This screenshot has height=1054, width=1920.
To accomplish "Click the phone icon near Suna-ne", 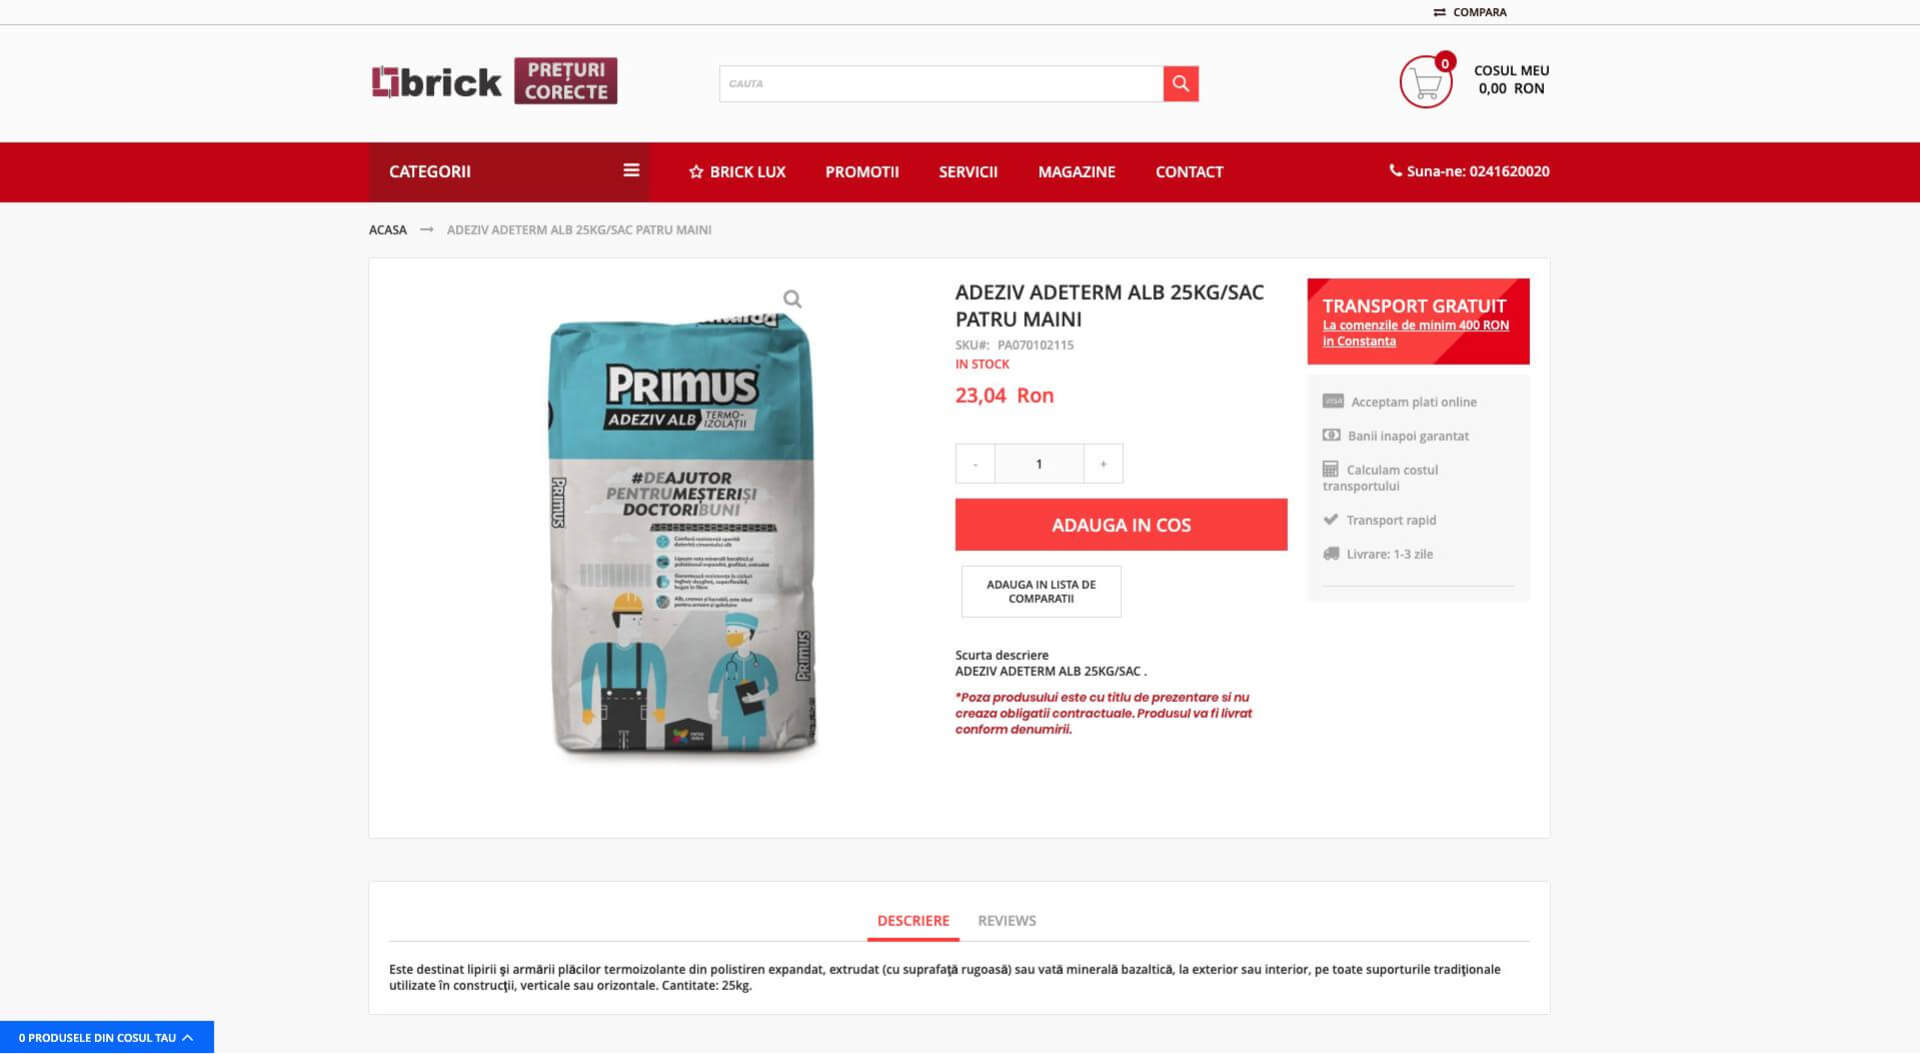I will click(x=1395, y=171).
